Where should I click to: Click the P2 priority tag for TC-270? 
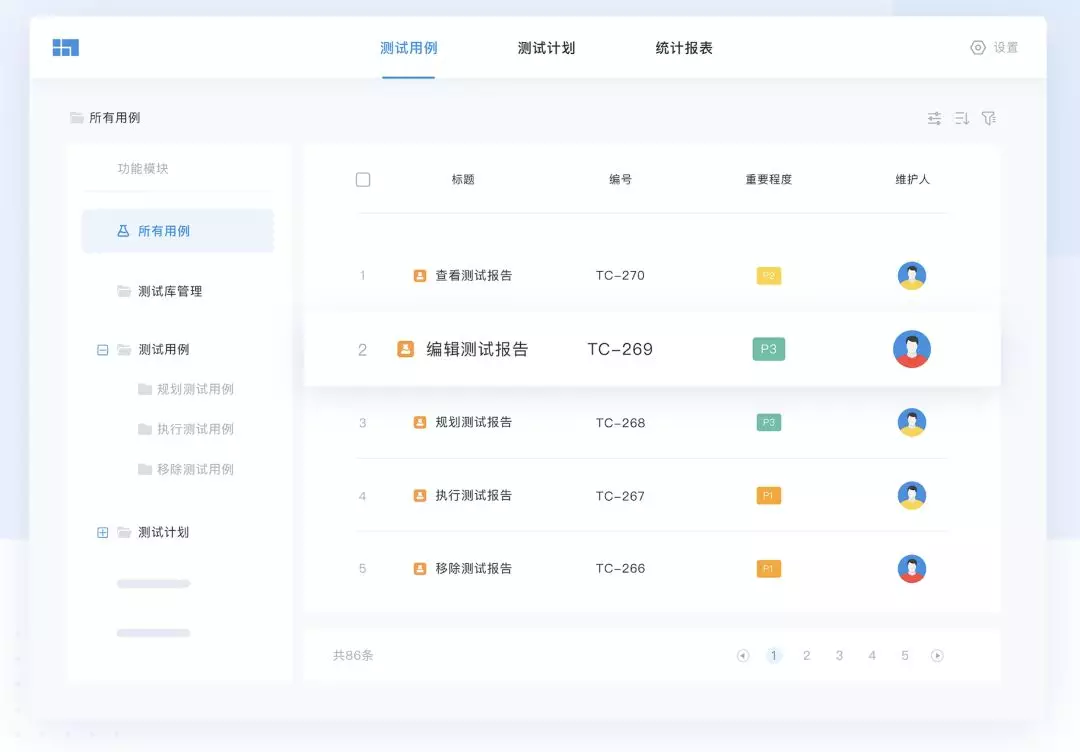point(769,275)
